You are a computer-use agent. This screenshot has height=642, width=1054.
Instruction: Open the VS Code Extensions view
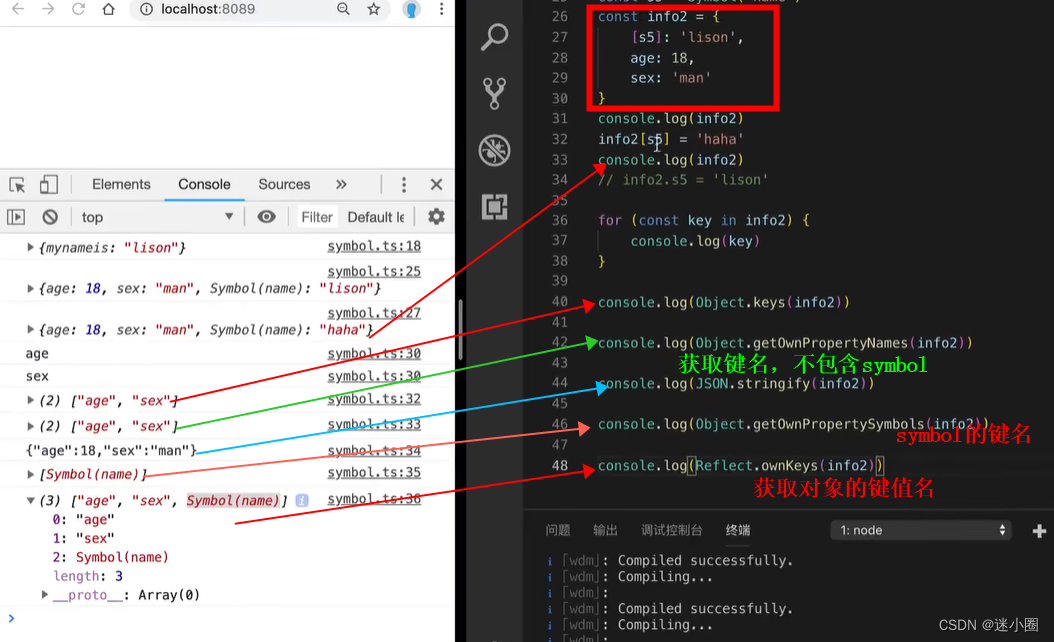tap(494, 206)
